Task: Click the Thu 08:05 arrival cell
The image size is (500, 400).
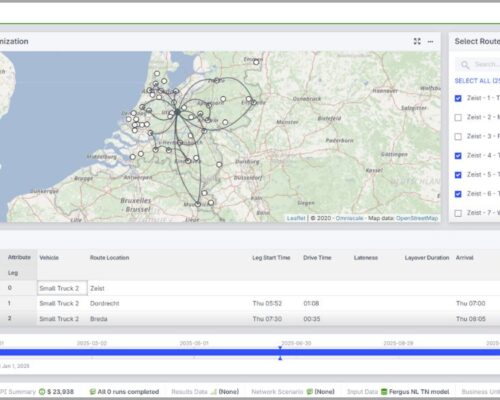Action: pos(471,319)
